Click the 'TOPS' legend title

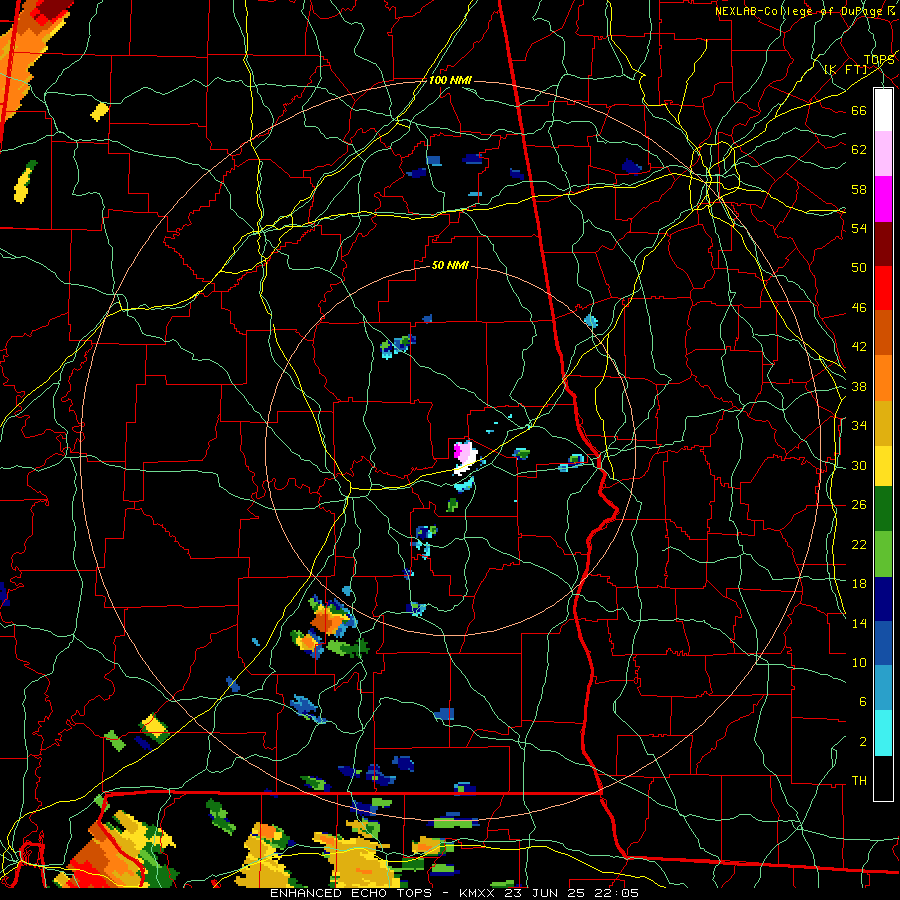[x=879, y=60]
